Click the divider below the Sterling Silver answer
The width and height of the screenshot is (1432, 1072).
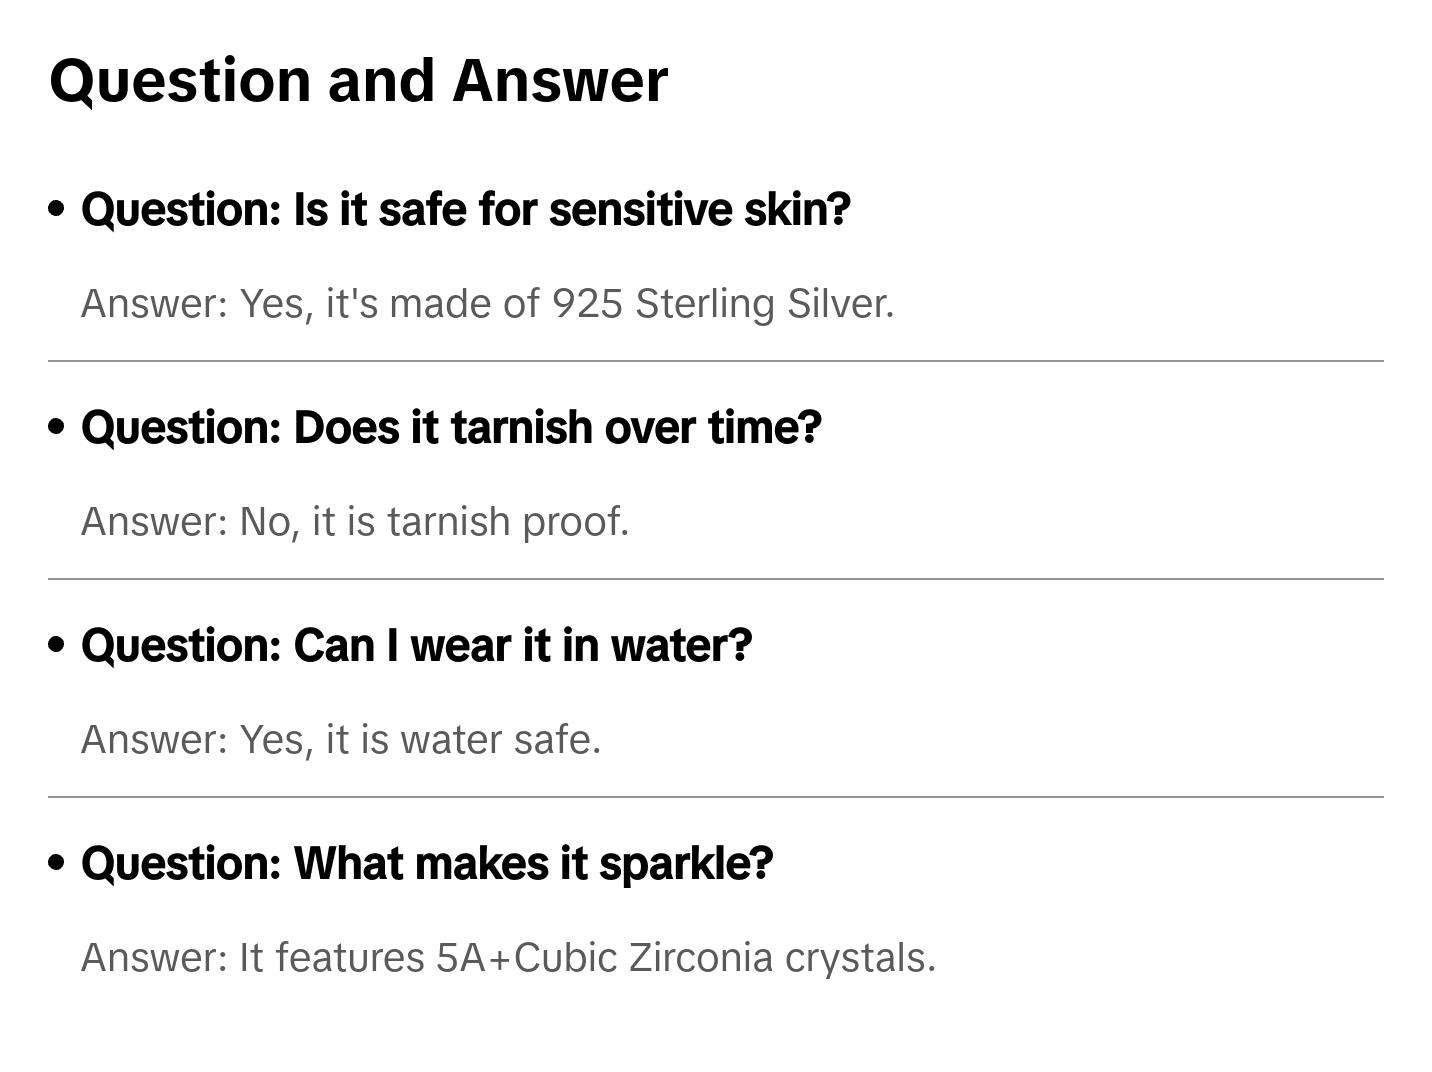pyautogui.click(x=715, y=361)
